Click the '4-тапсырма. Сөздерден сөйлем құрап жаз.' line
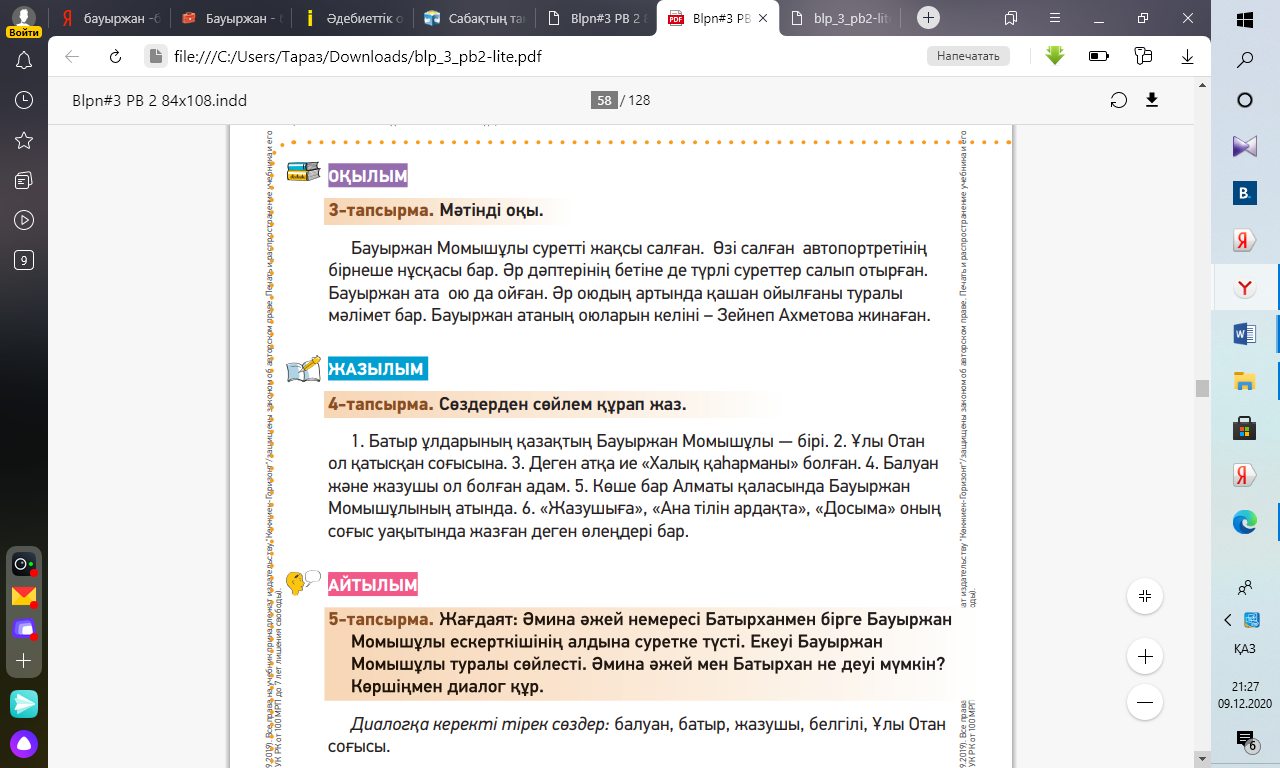The width and height of the screenshot is (1280, 768). [x=507, y=404]
